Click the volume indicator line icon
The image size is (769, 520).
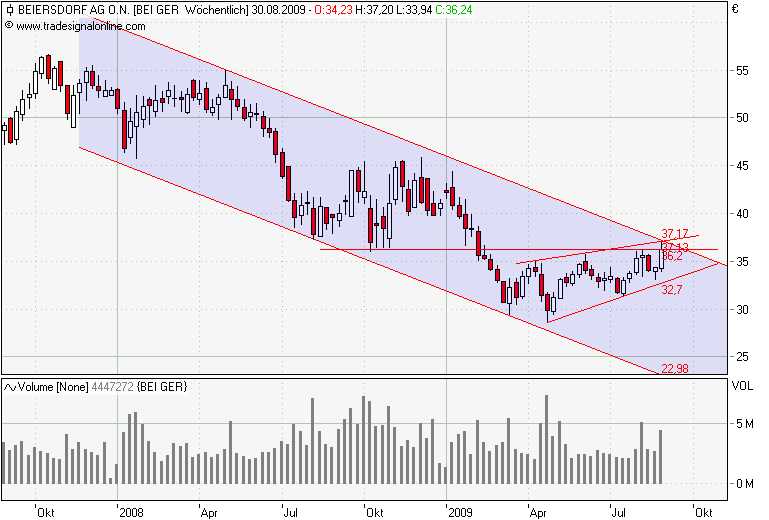10,388
